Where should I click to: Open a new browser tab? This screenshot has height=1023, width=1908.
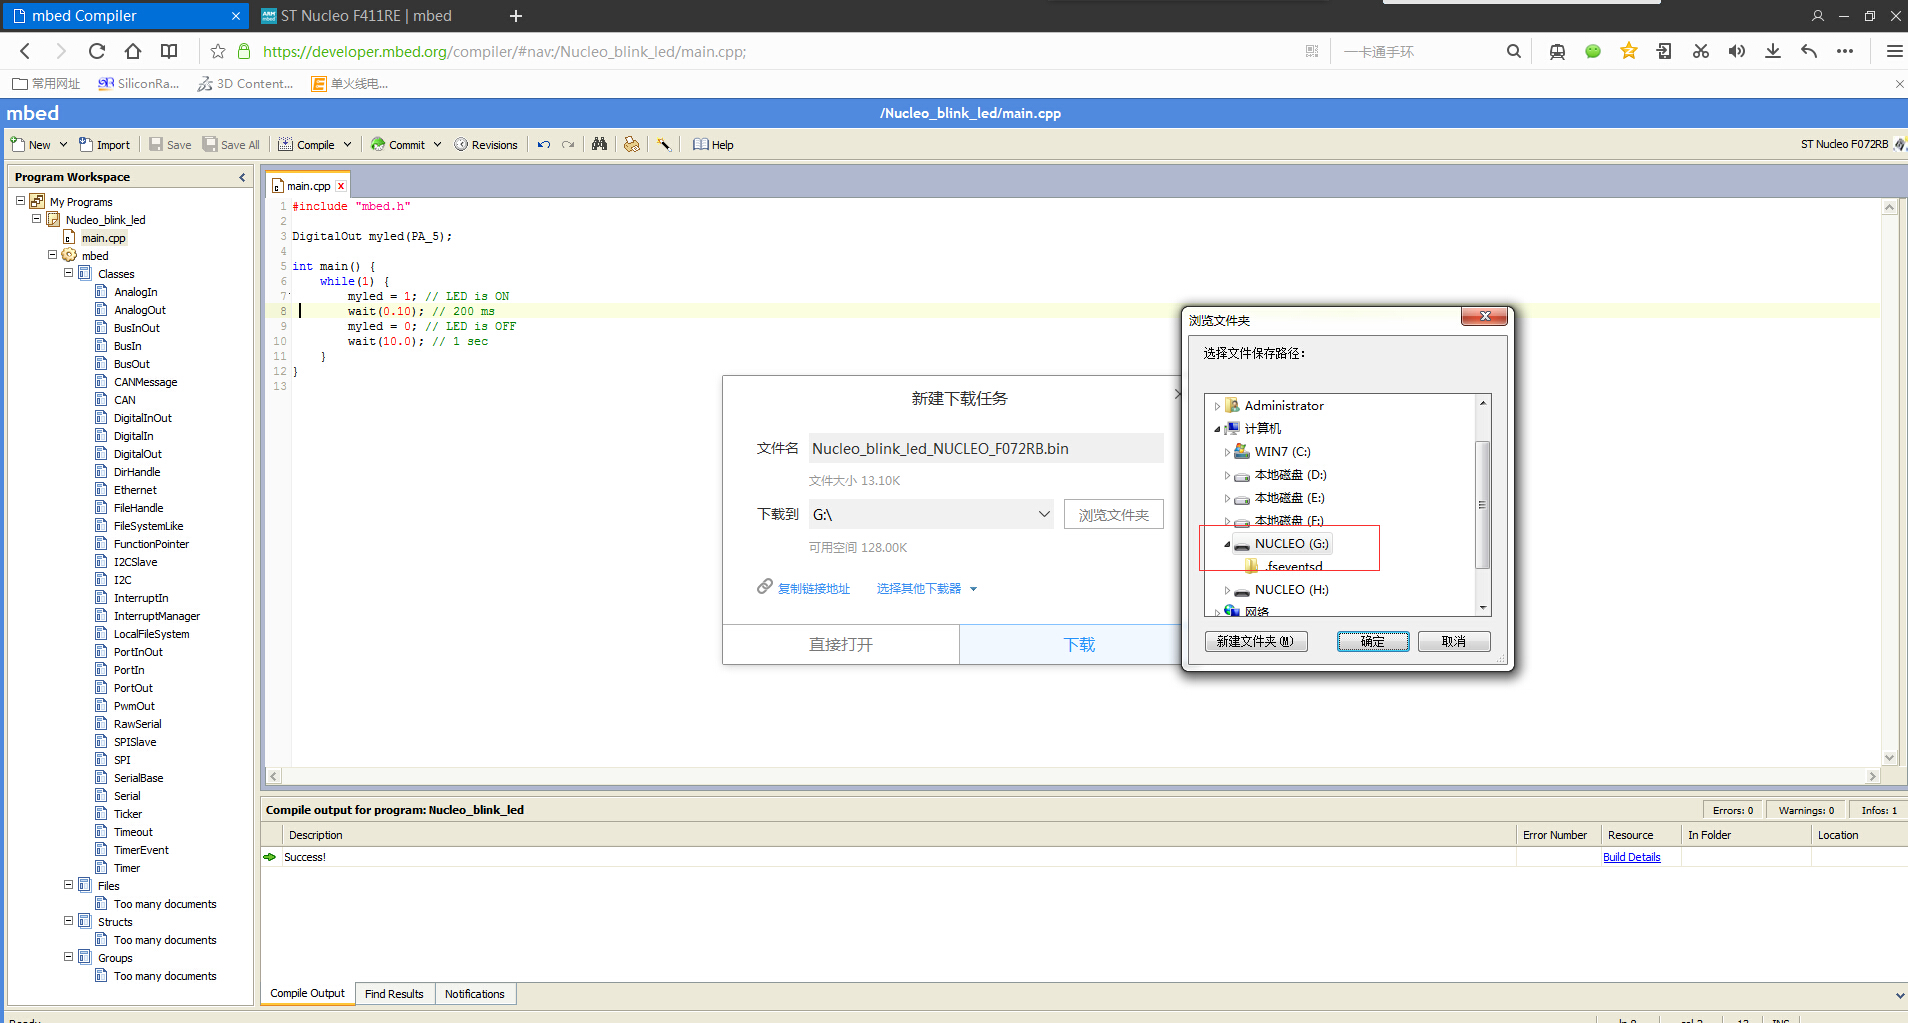click(516, 16)
